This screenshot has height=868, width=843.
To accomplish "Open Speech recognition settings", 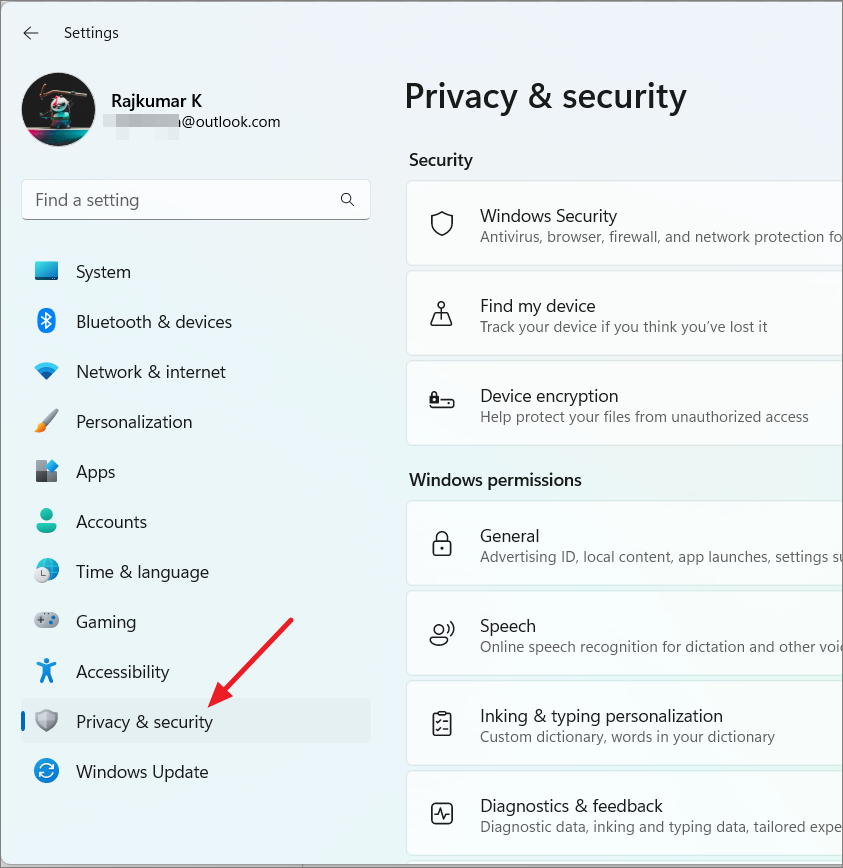I will click(x=624, y=634).
